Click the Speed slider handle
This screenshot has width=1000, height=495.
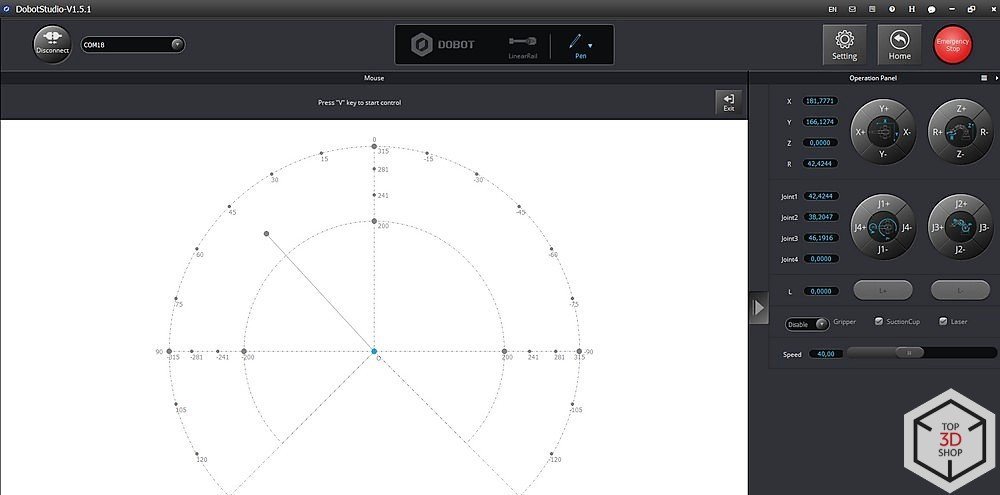point(909,353)
